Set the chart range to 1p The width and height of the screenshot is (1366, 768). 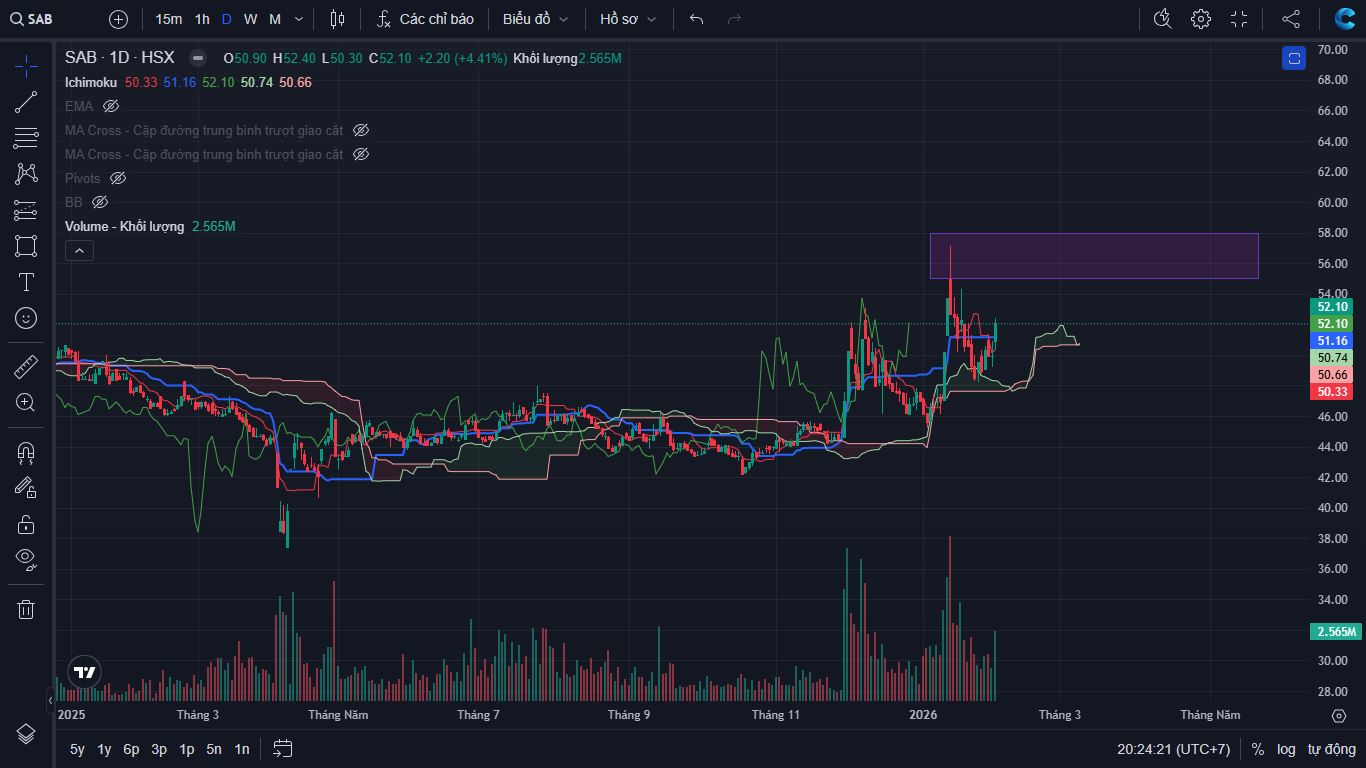pos(186,749)
